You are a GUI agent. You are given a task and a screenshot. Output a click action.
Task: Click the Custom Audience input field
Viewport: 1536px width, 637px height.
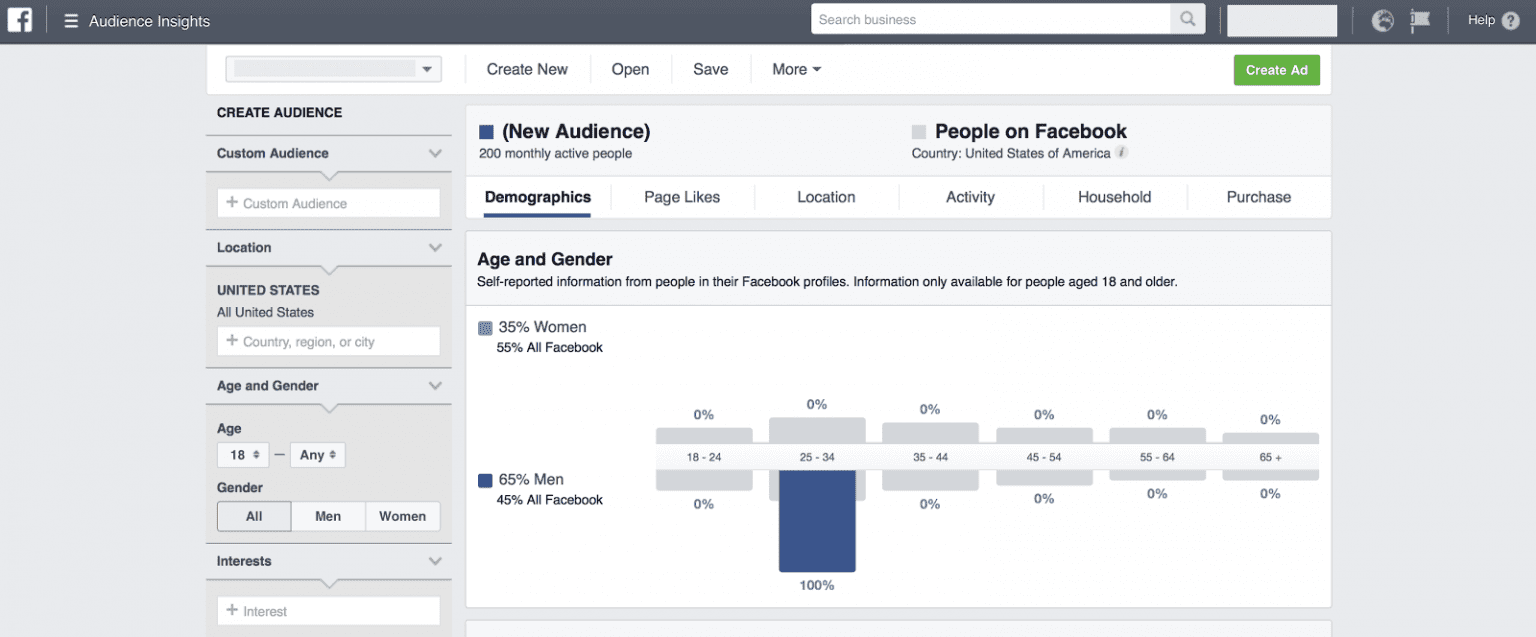click(328, 203)
